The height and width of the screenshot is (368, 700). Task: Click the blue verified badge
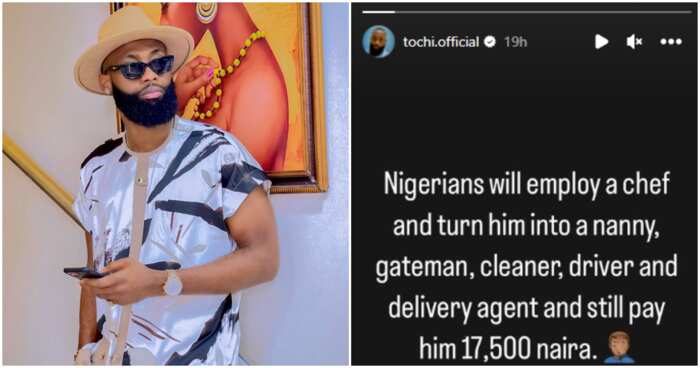click(x=490, y=42)
